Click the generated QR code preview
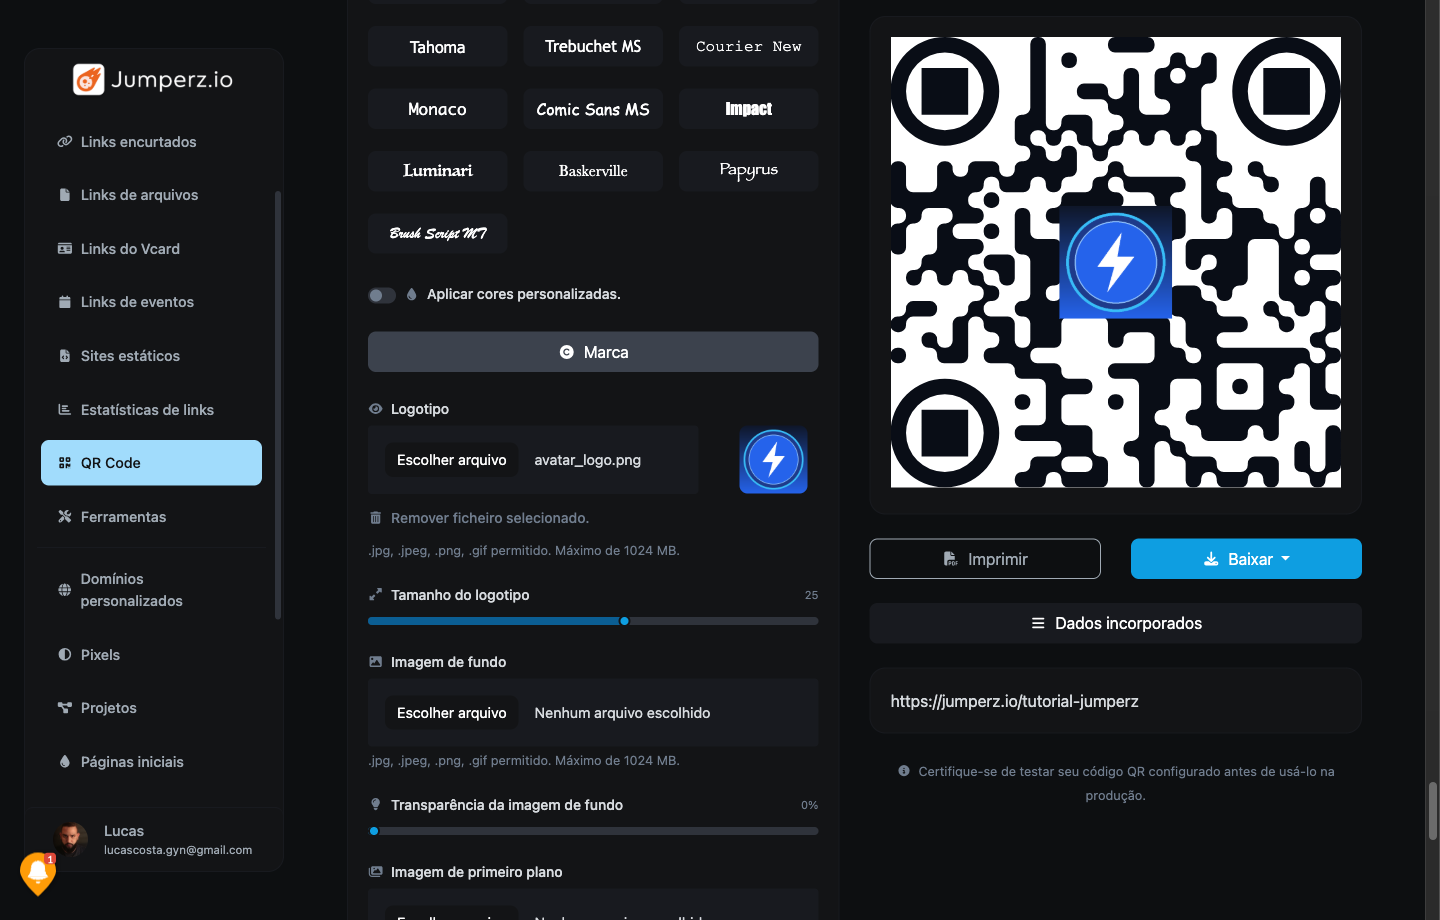 point(1116,262)
